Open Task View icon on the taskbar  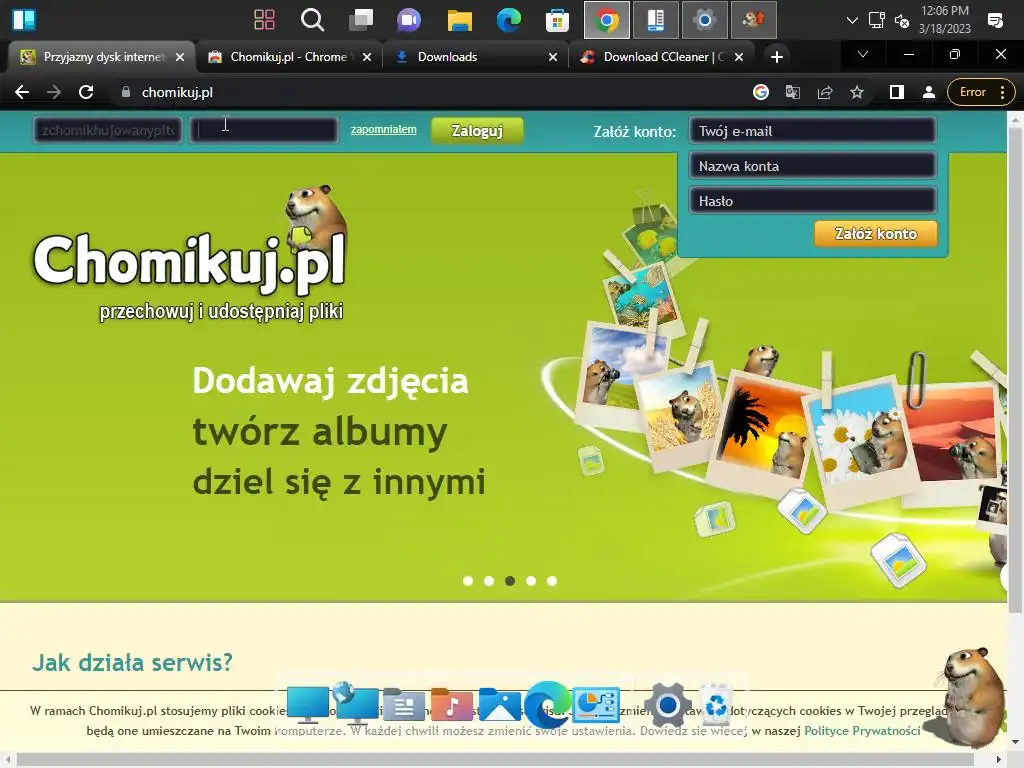coord(360,20)
